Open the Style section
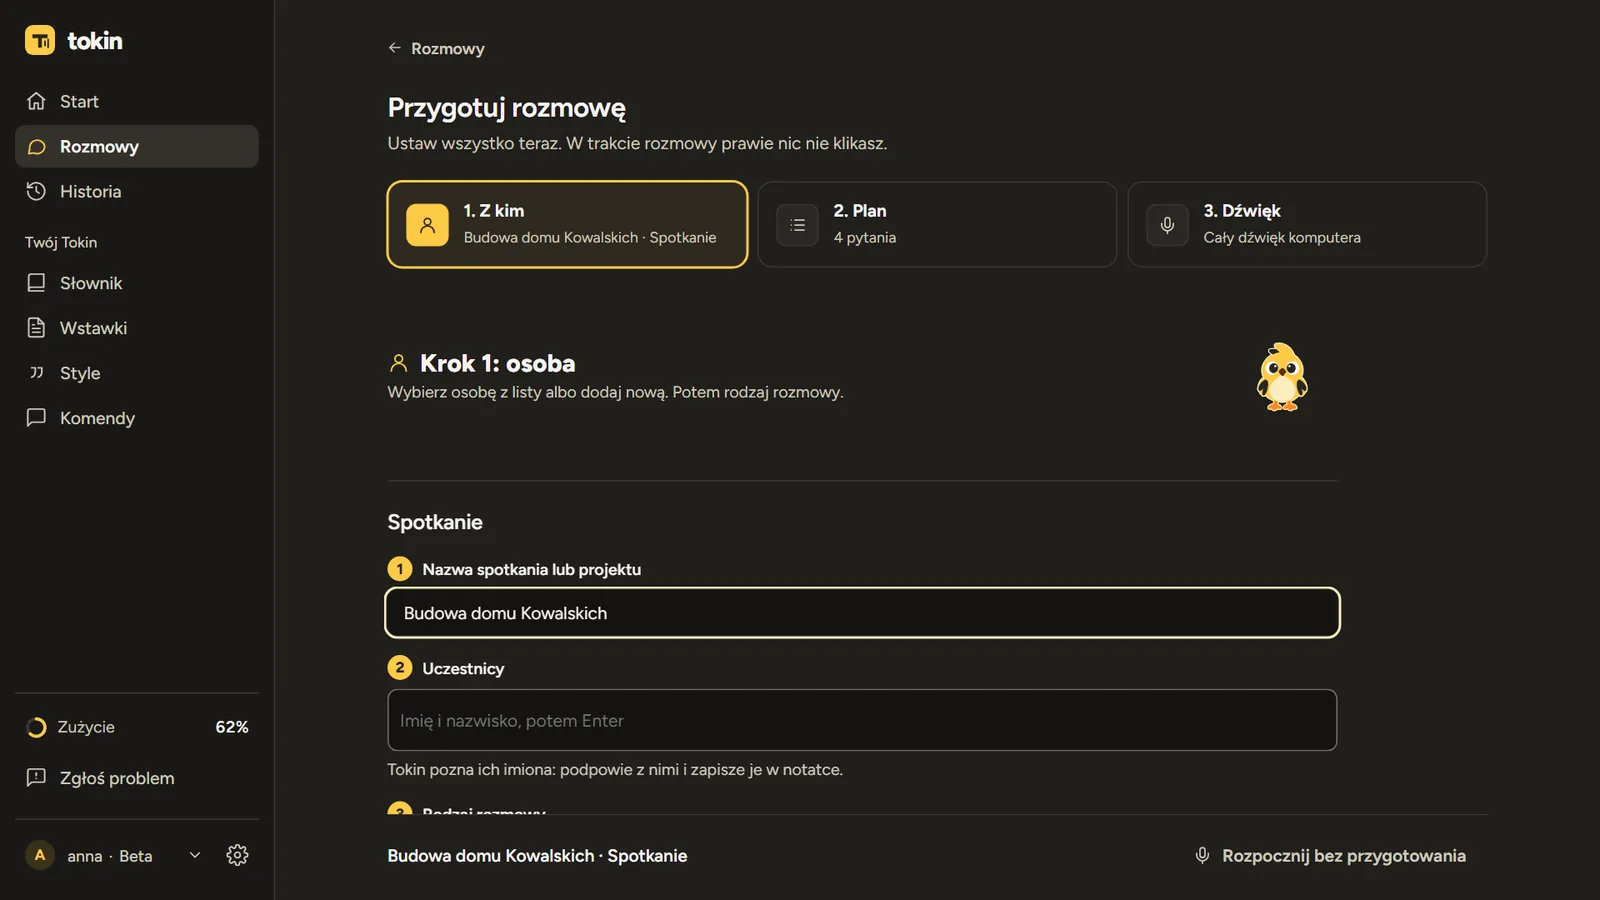This screenshot has width=1600, height=900. (137, 373)
